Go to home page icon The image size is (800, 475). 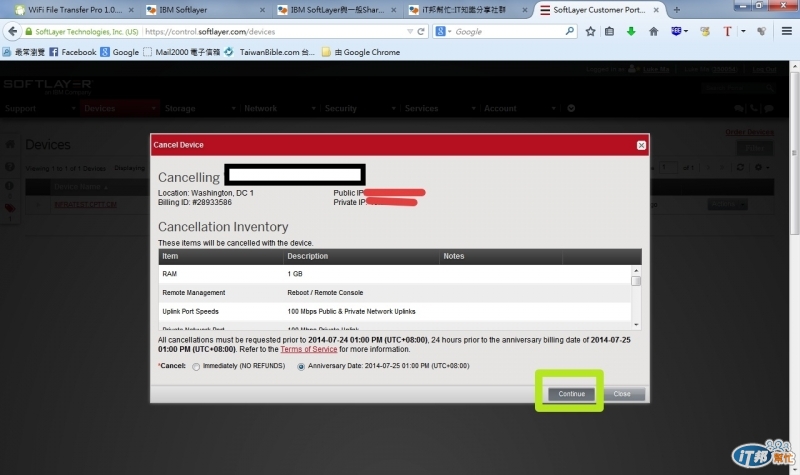coord(654,32)
